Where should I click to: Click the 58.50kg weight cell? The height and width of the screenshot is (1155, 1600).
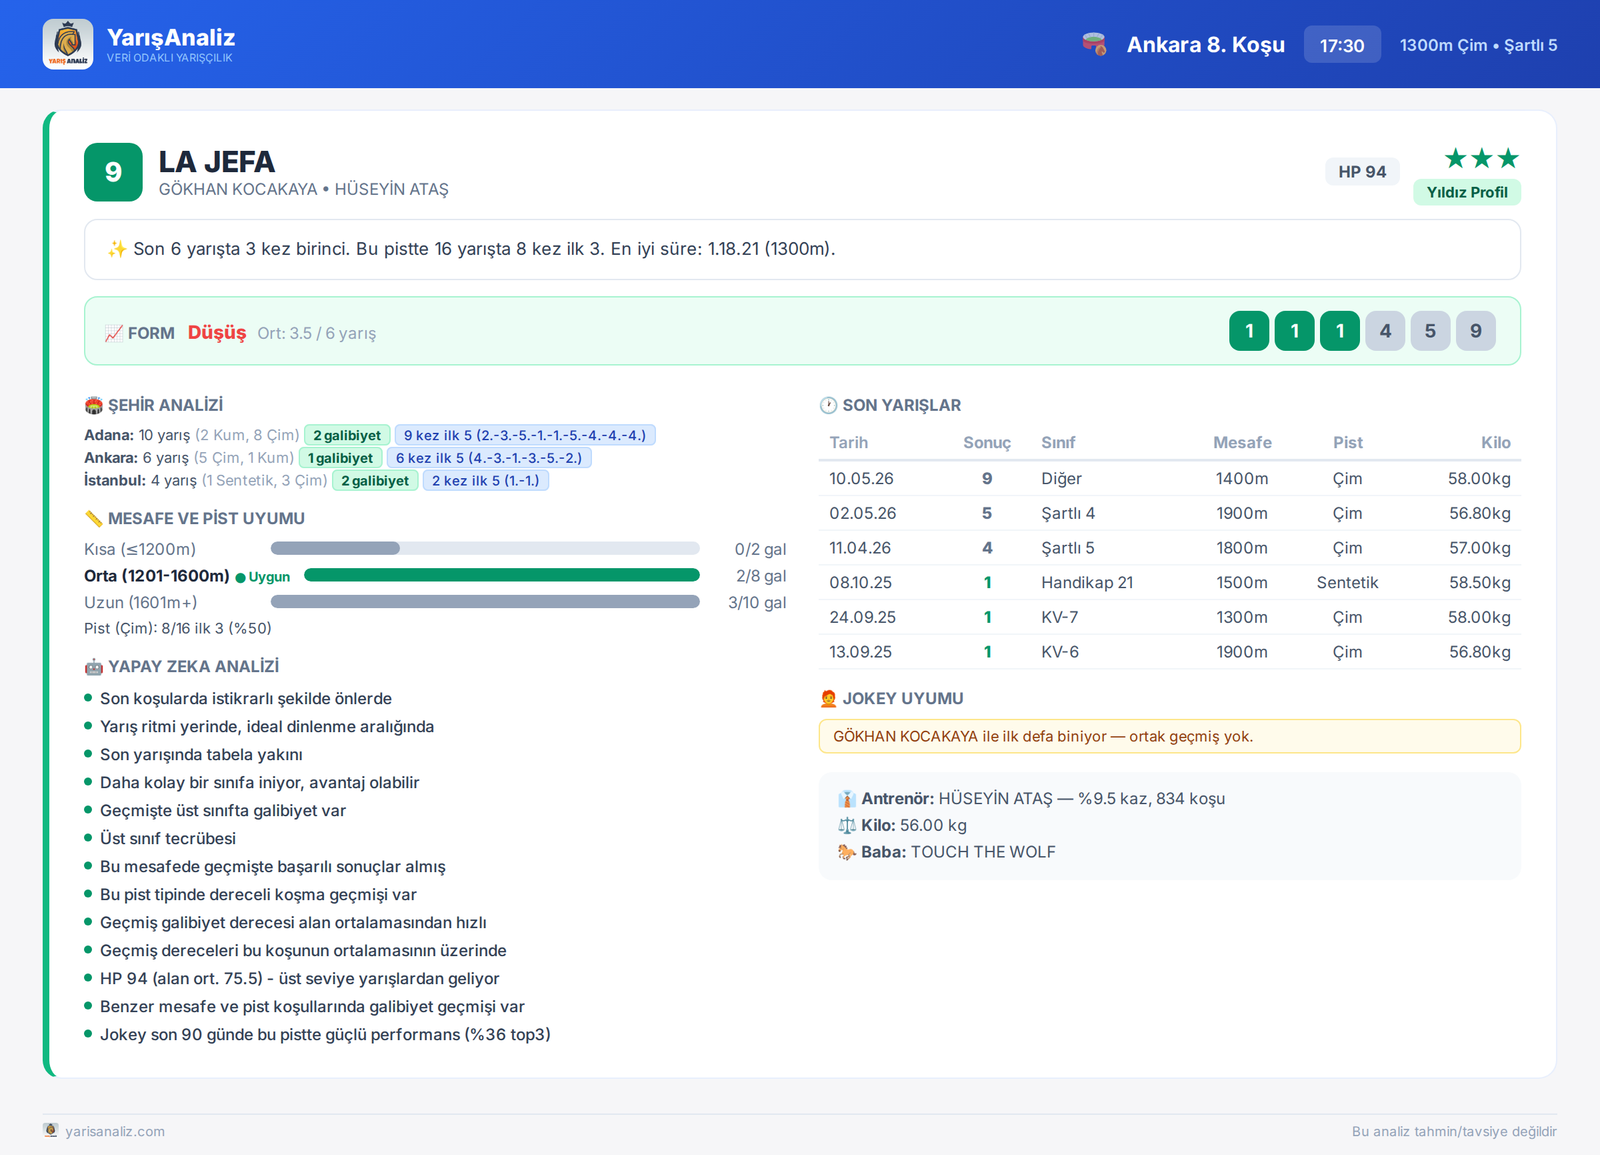point(1480,583)
